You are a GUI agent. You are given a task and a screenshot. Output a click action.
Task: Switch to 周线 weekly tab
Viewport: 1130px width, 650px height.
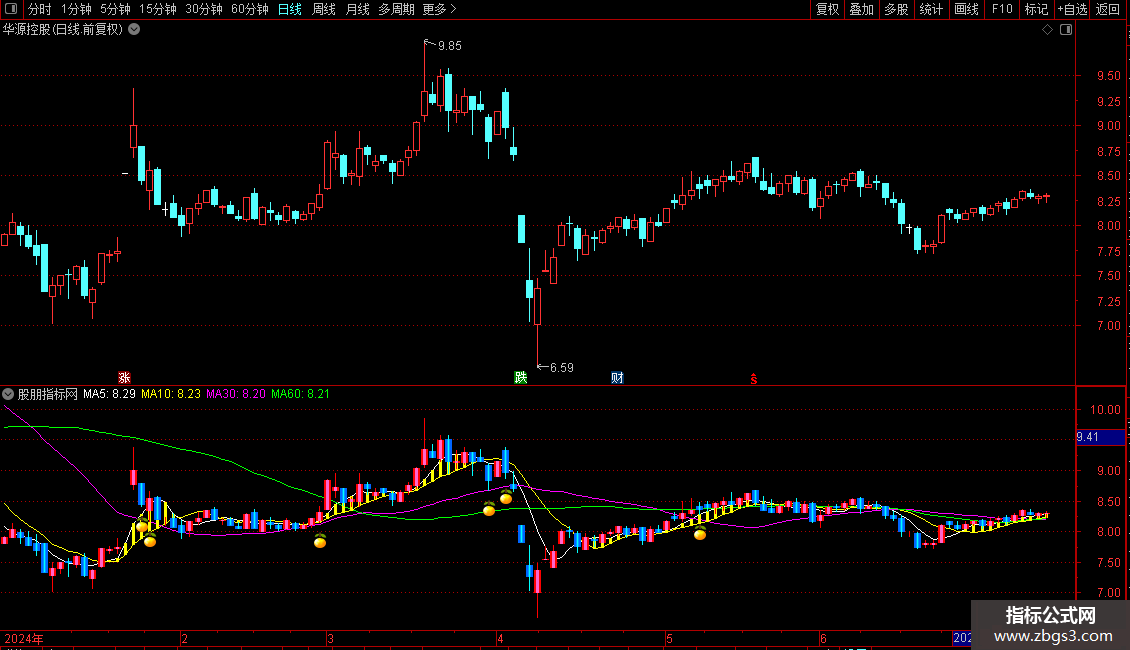click(324, 9)
